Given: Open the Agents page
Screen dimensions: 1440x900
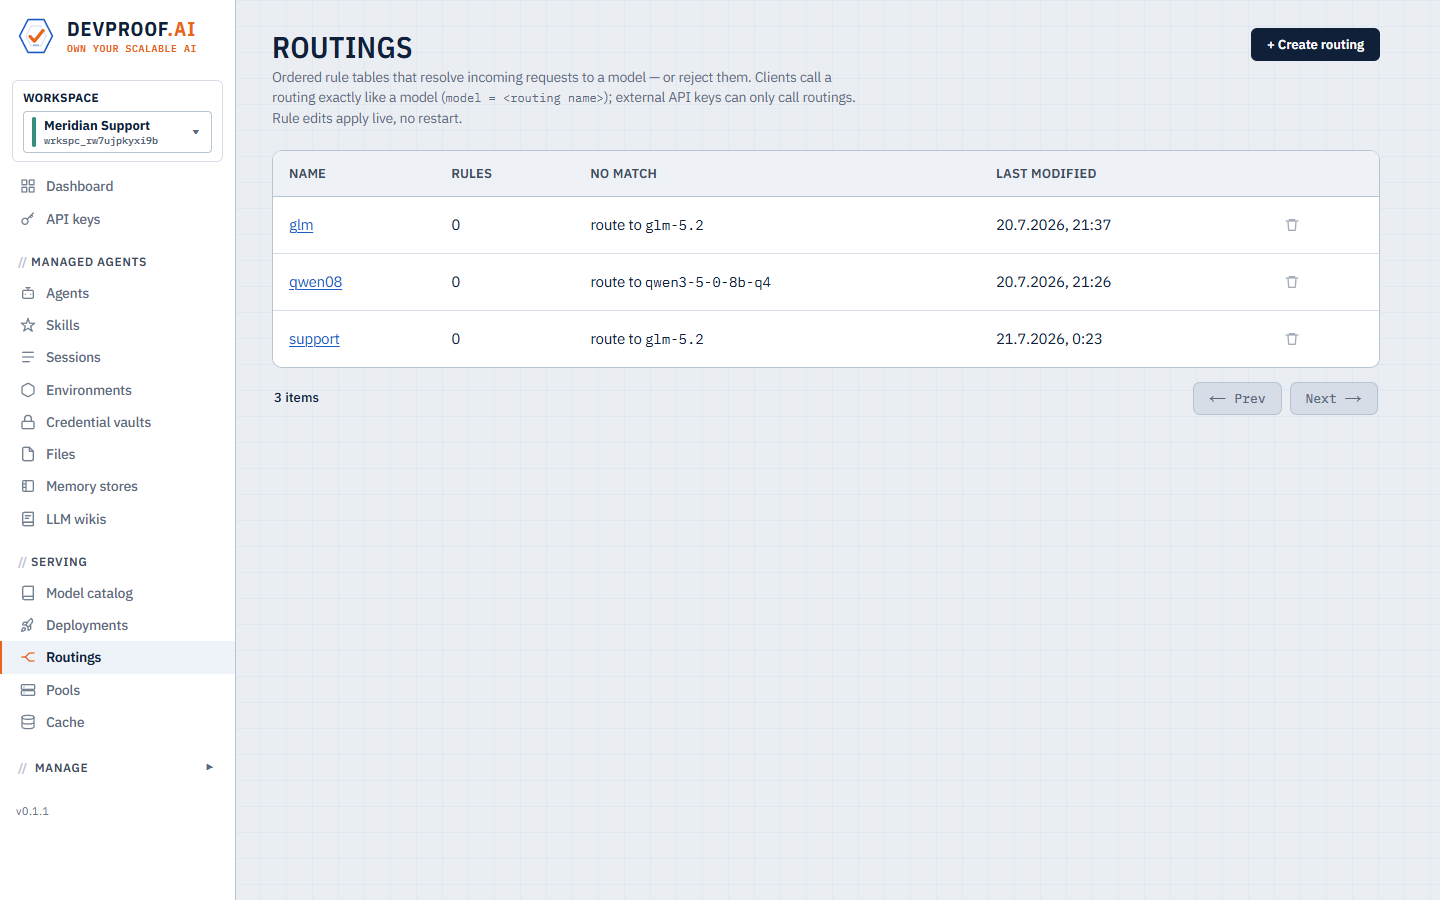Looking at the screenshot, I should point(117,293).
